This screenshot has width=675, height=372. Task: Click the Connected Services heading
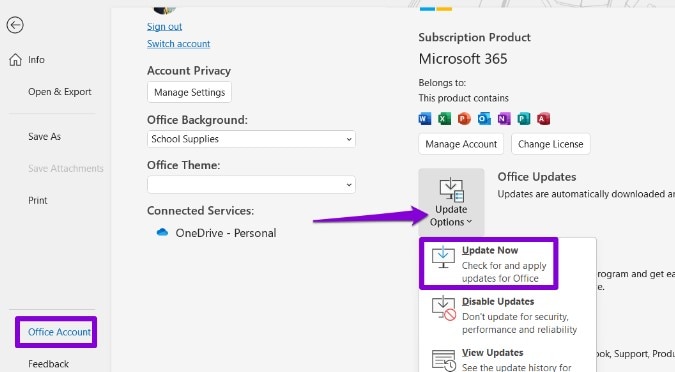click(200, 211)
